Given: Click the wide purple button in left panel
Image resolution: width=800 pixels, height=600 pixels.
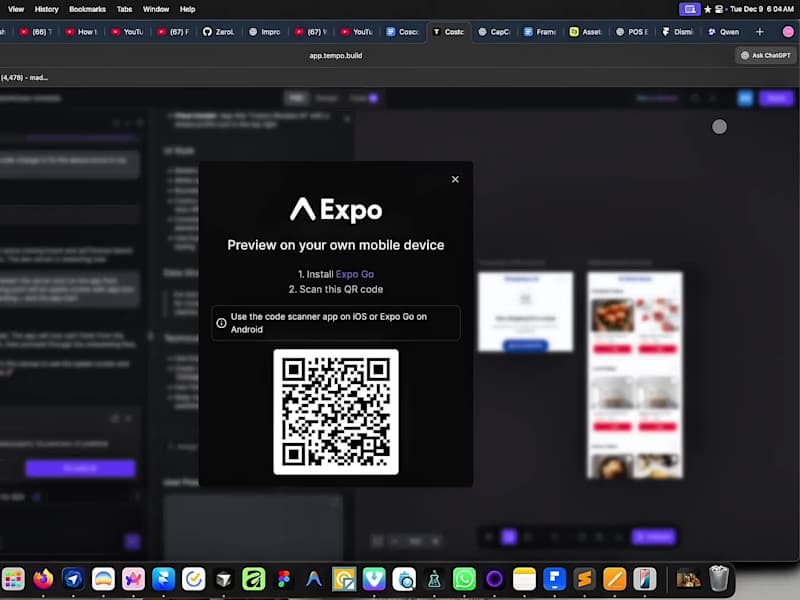Looking at the screenshot, I should coord(80,468).
